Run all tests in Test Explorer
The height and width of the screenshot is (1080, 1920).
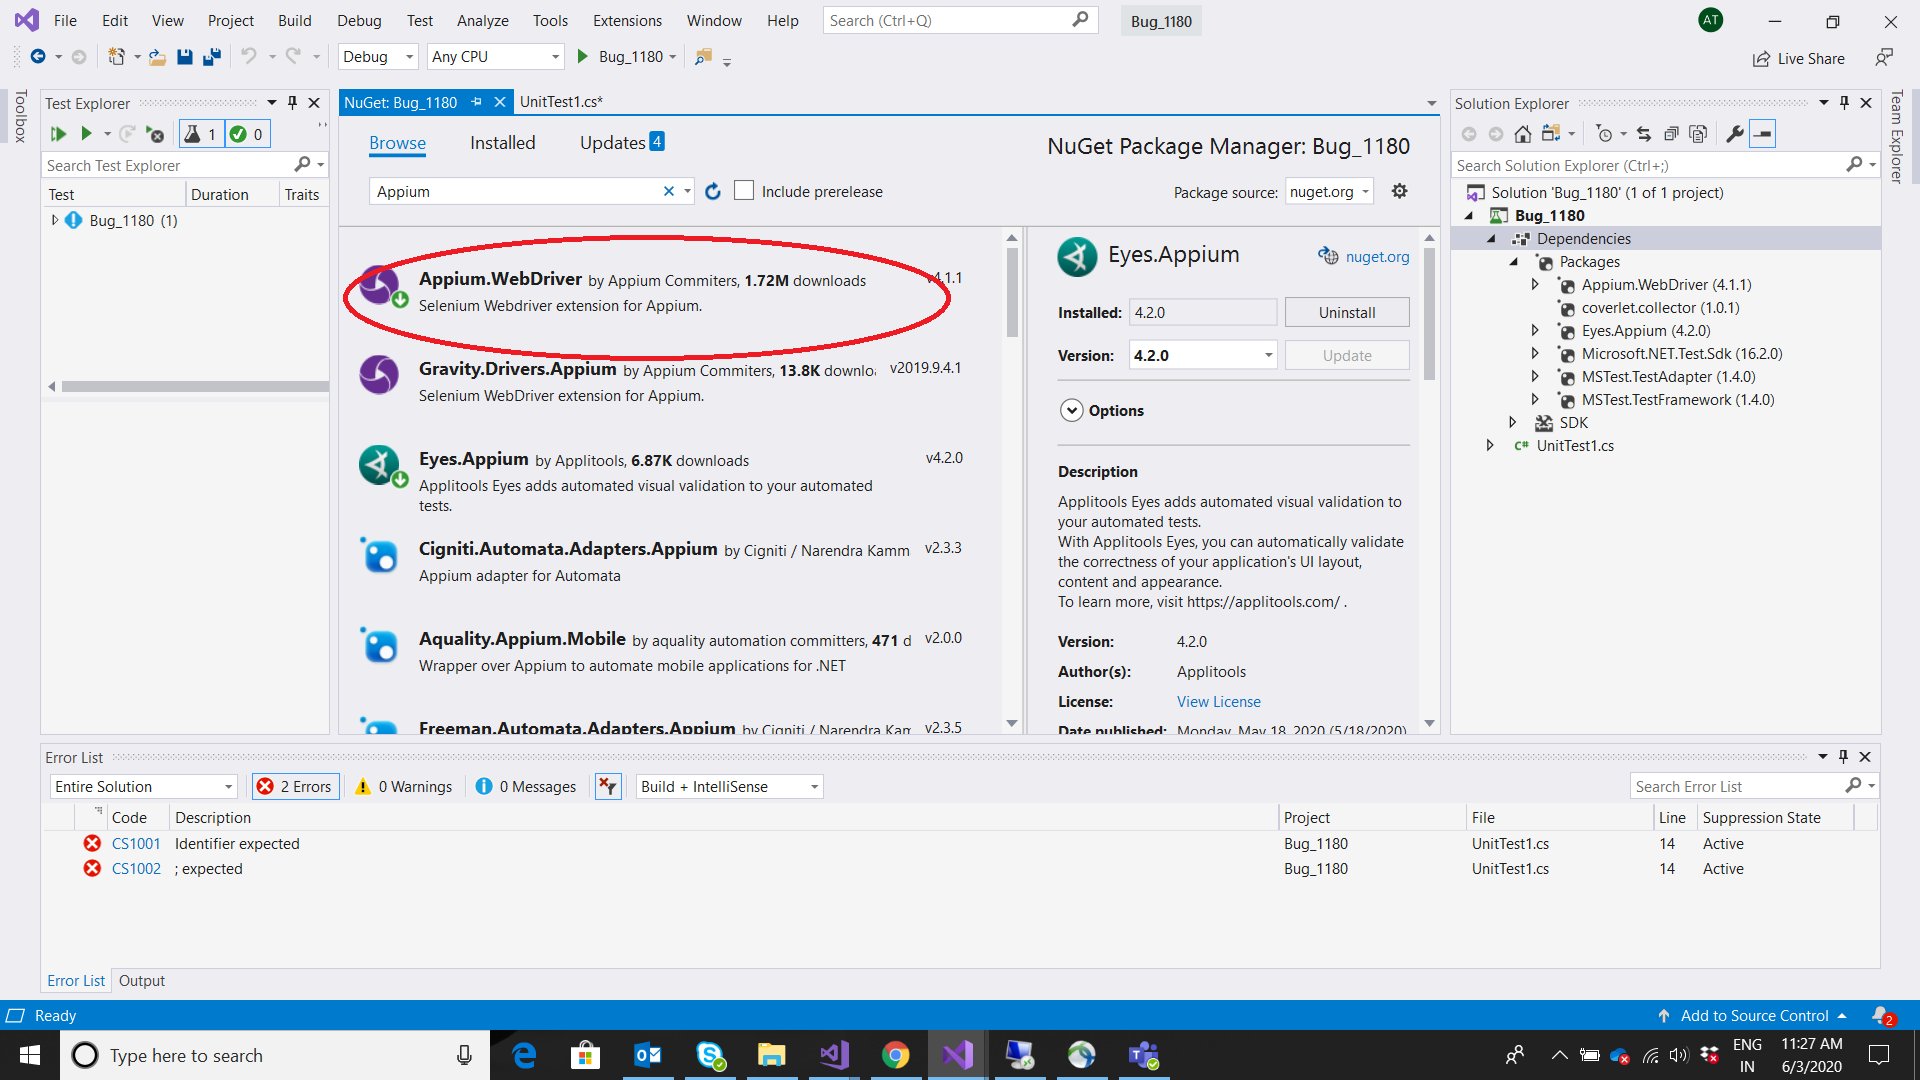click(x=58, y=133)
